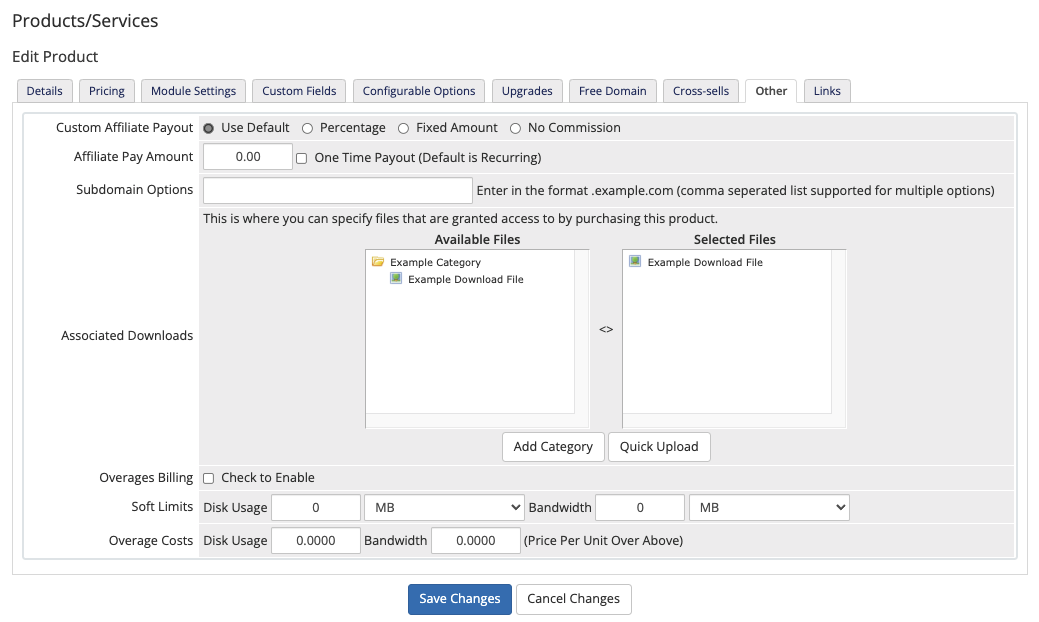This screenshot has width=1039, height=622.
Task: Click the <> transfer arrows between lists
Action: (x=606, y=329)
